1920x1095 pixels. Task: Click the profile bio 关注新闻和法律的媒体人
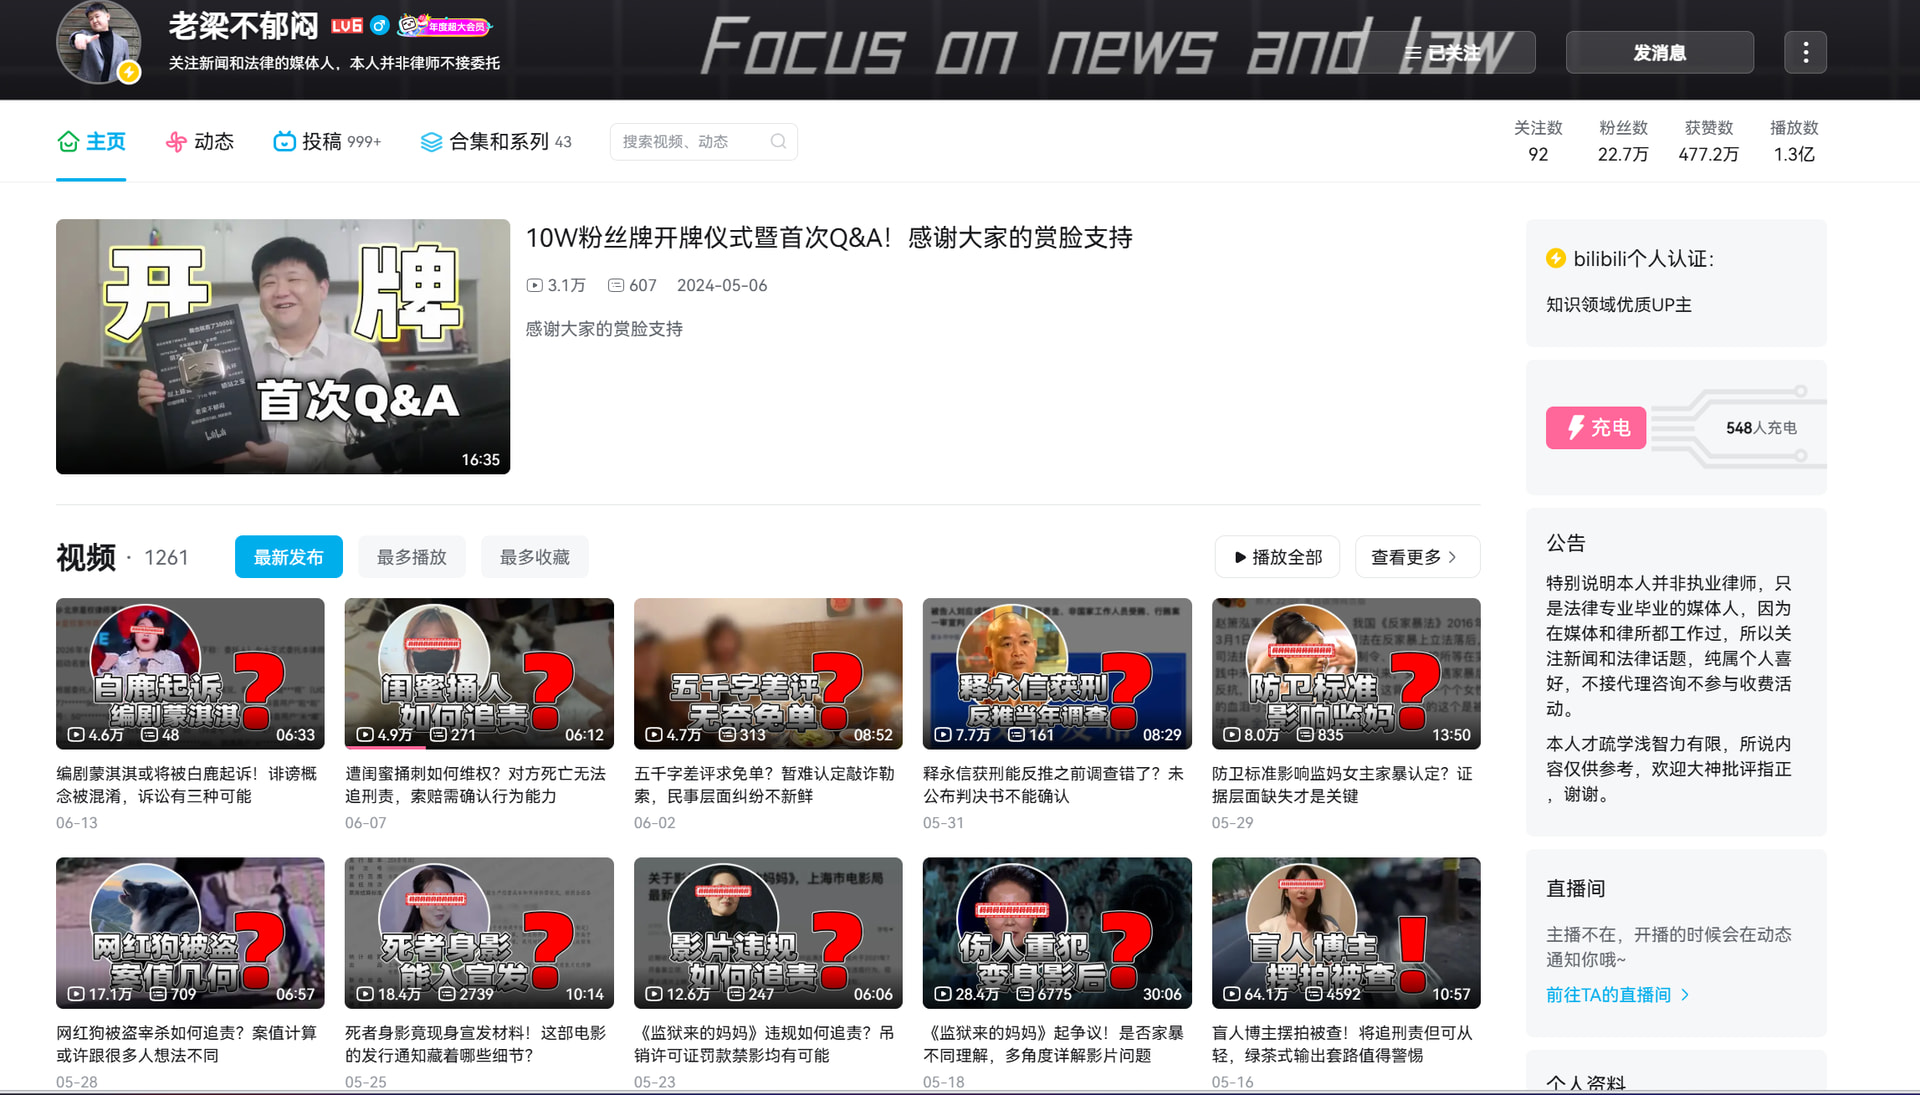[334, 63]
